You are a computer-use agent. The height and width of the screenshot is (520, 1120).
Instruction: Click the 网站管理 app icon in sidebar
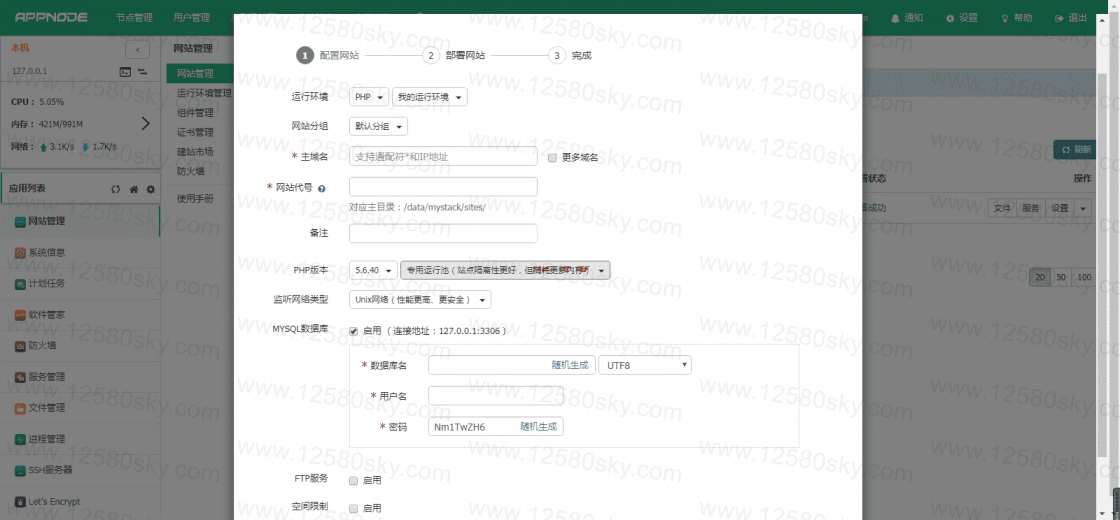pos(21,221)
